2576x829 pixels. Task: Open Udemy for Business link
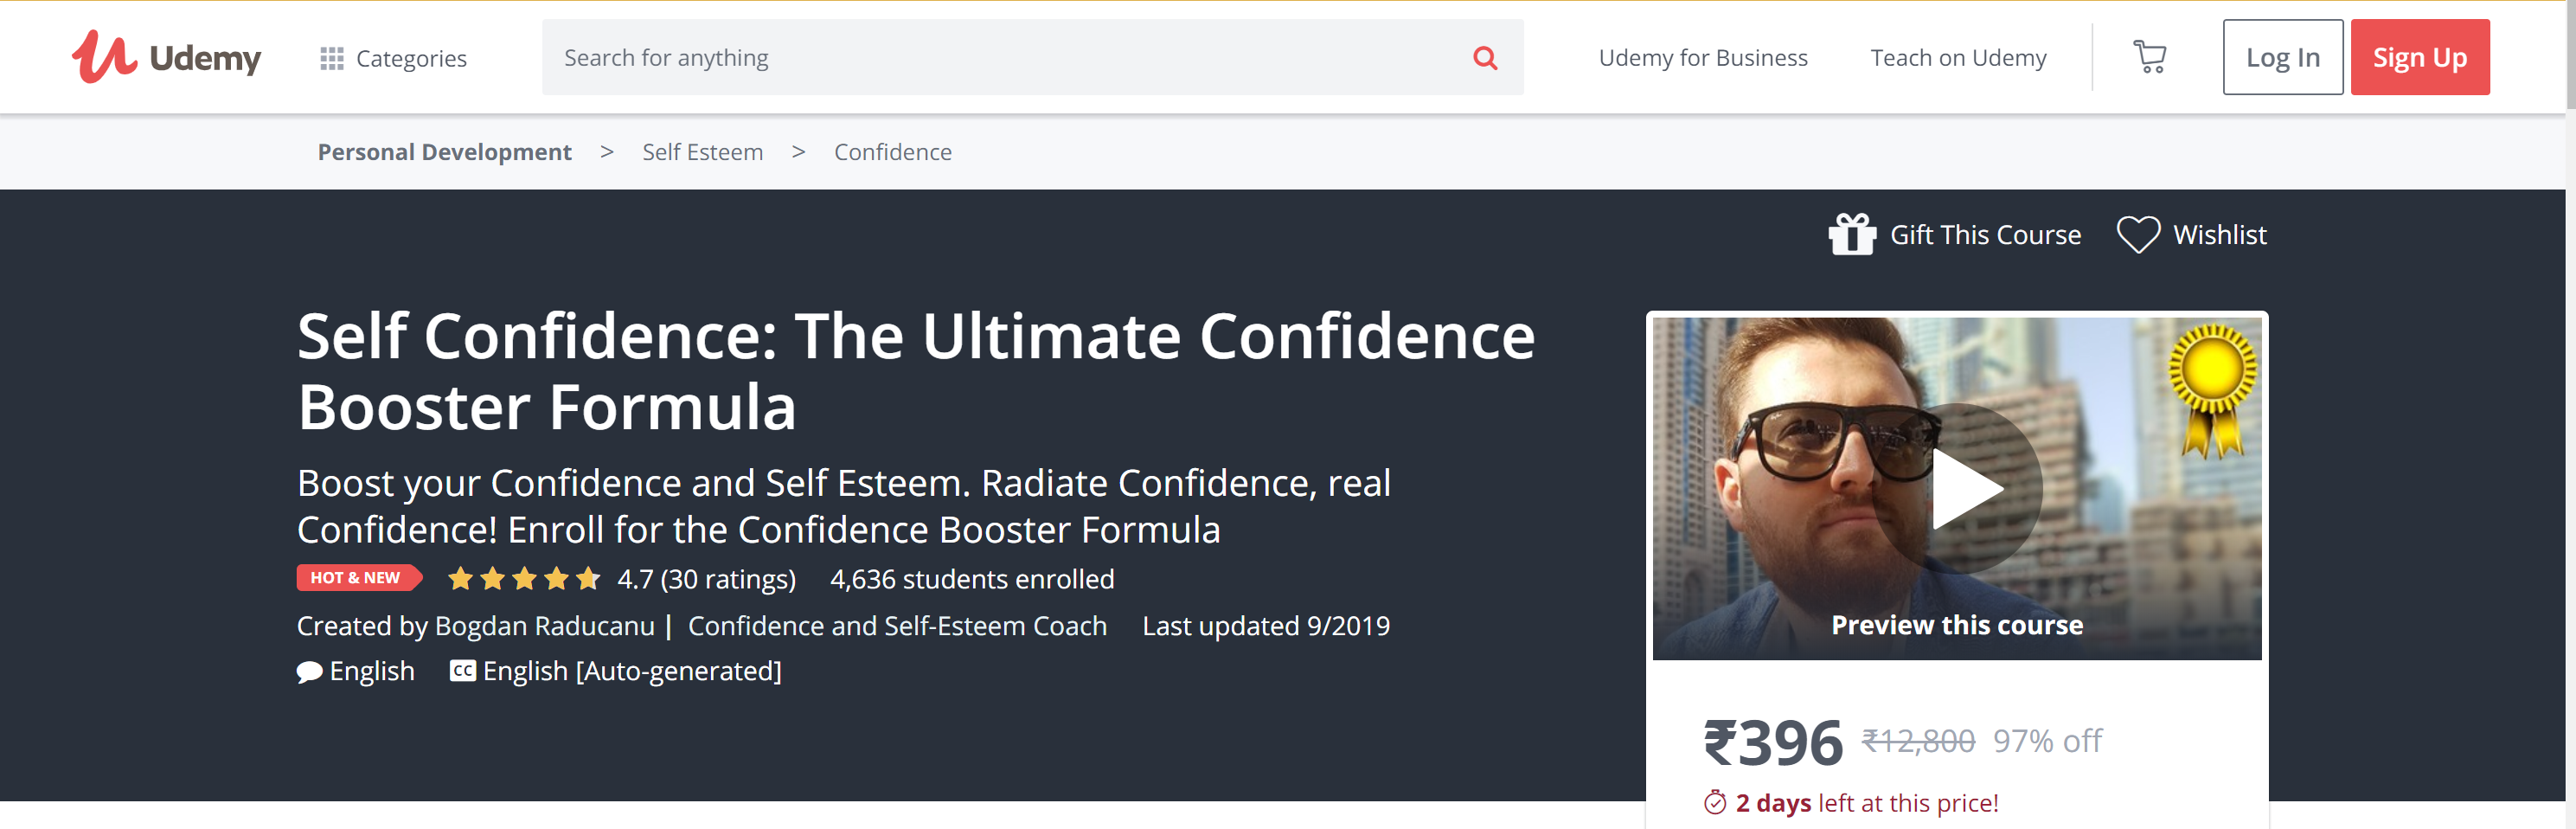[1702, 58]
